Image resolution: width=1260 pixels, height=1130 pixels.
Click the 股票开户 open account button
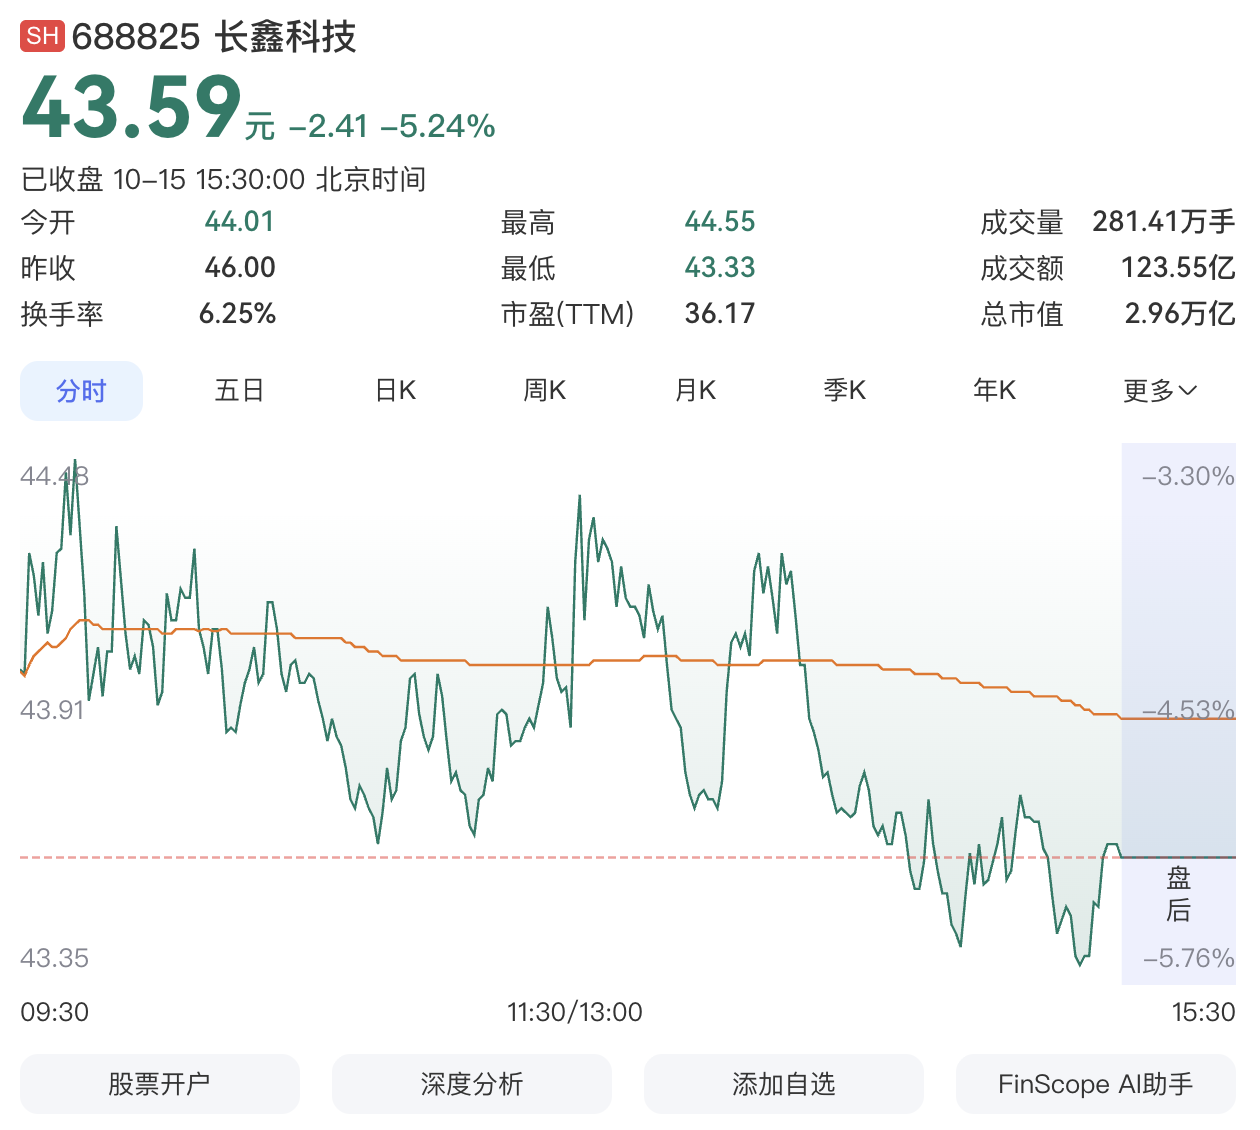tap(160, 1084)
